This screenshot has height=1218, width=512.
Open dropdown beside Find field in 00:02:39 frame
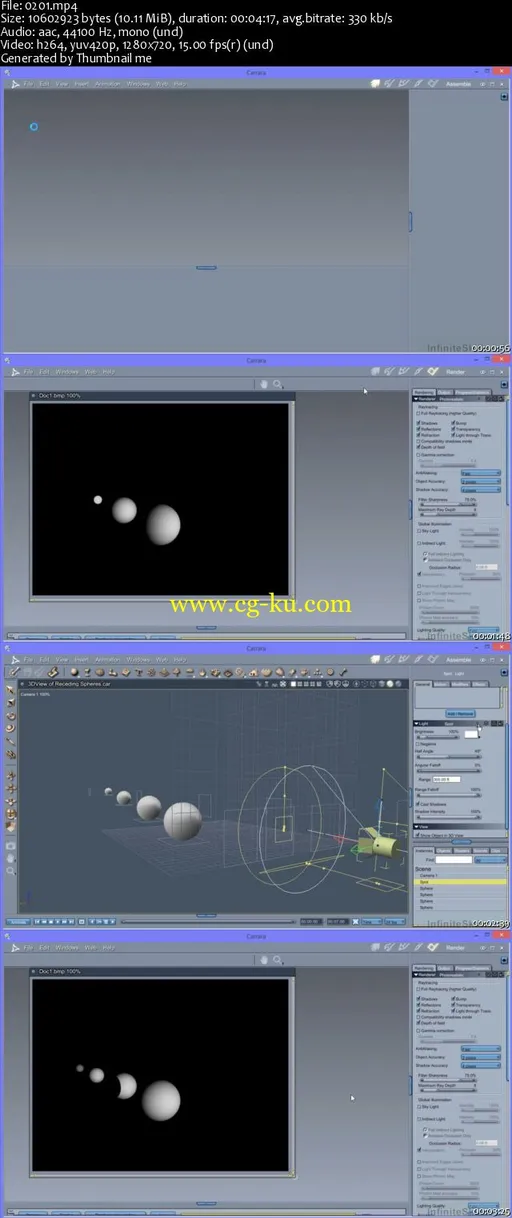click(x=491, y=860)
